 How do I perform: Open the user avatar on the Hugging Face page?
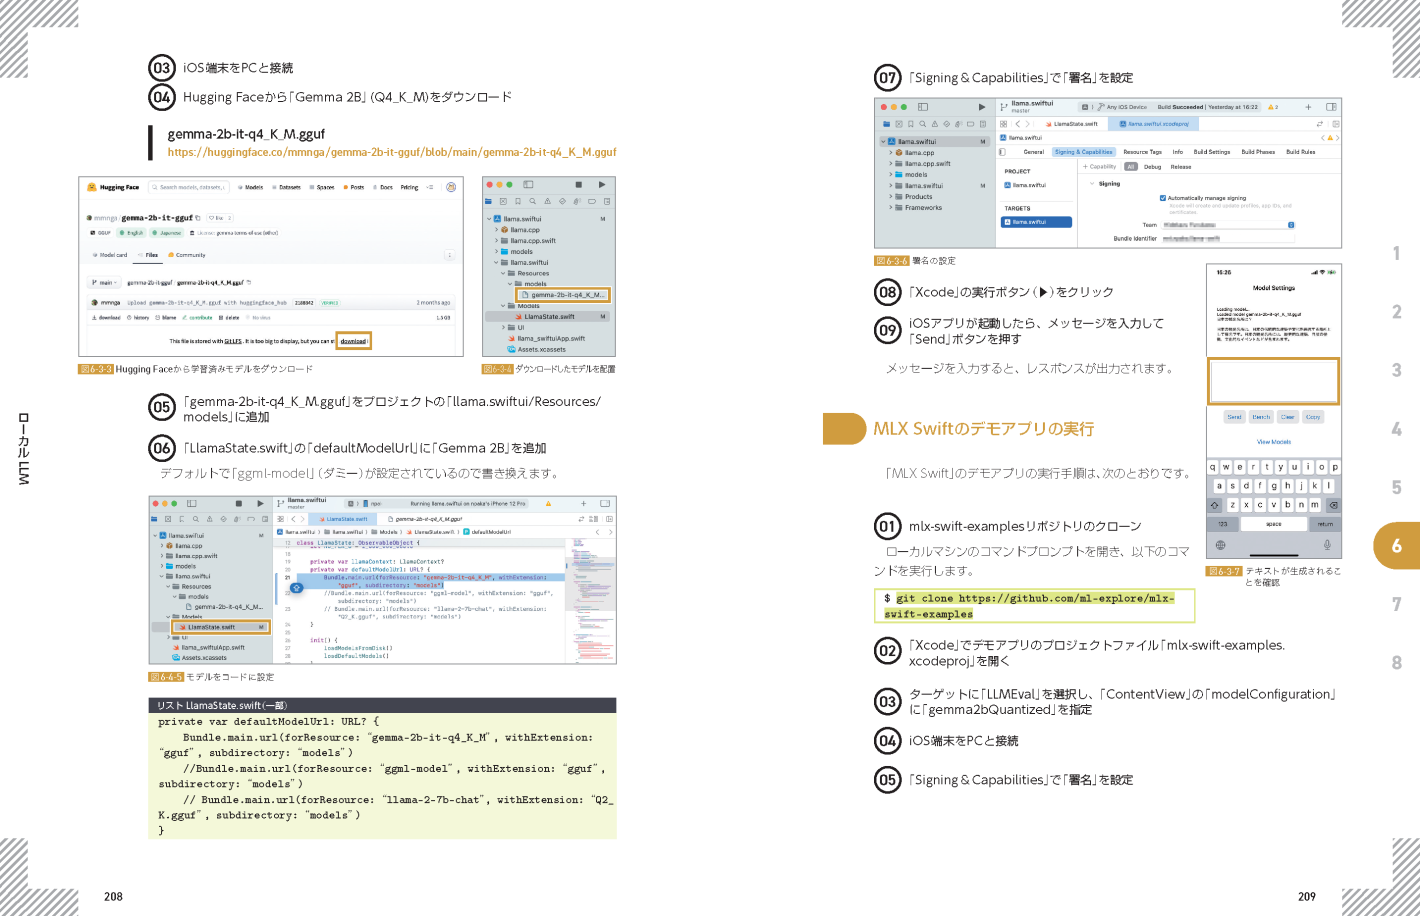point(451,187)
